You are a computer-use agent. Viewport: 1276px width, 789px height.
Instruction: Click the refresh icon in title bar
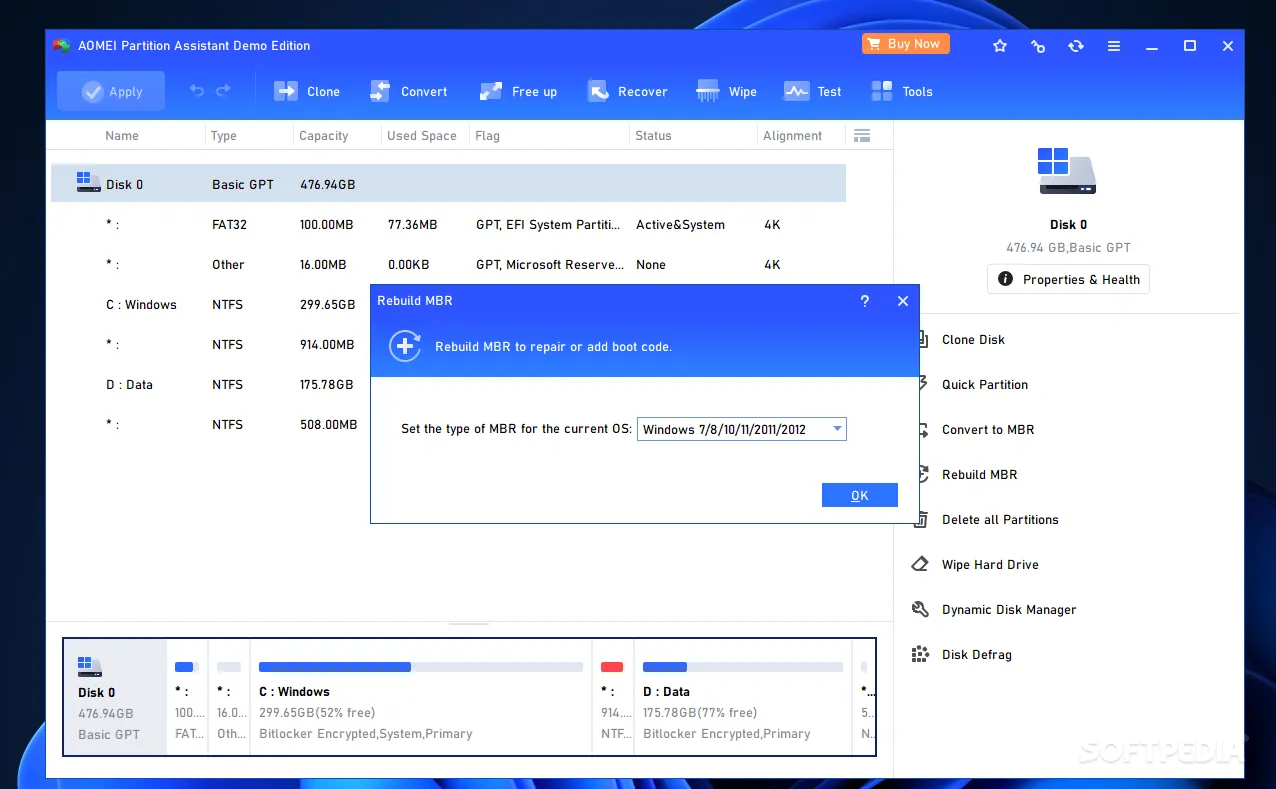(x=1076, y=46)
